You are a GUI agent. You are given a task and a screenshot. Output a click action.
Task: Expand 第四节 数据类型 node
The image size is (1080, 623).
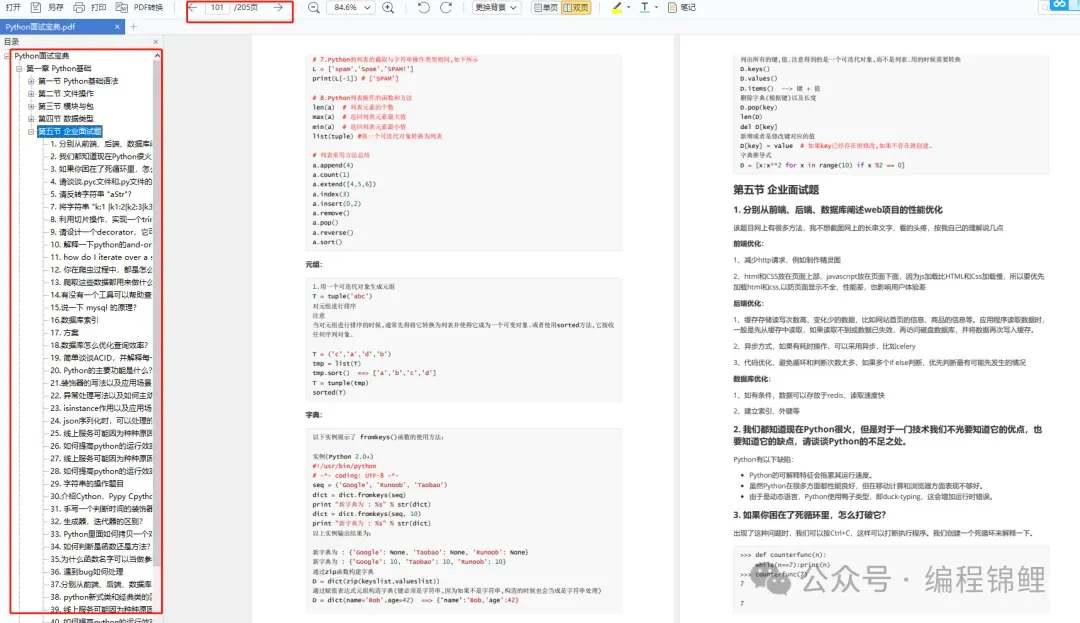click(x=31, y=118)
